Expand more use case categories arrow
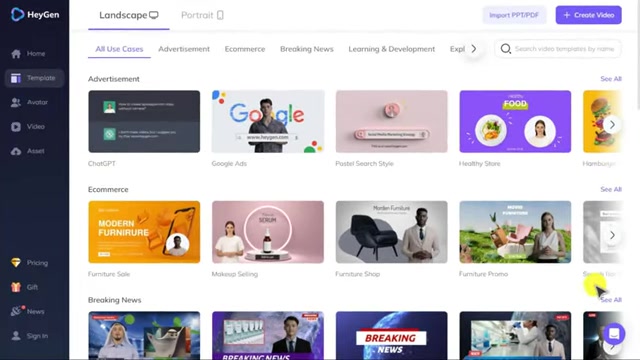 point(473,49)
